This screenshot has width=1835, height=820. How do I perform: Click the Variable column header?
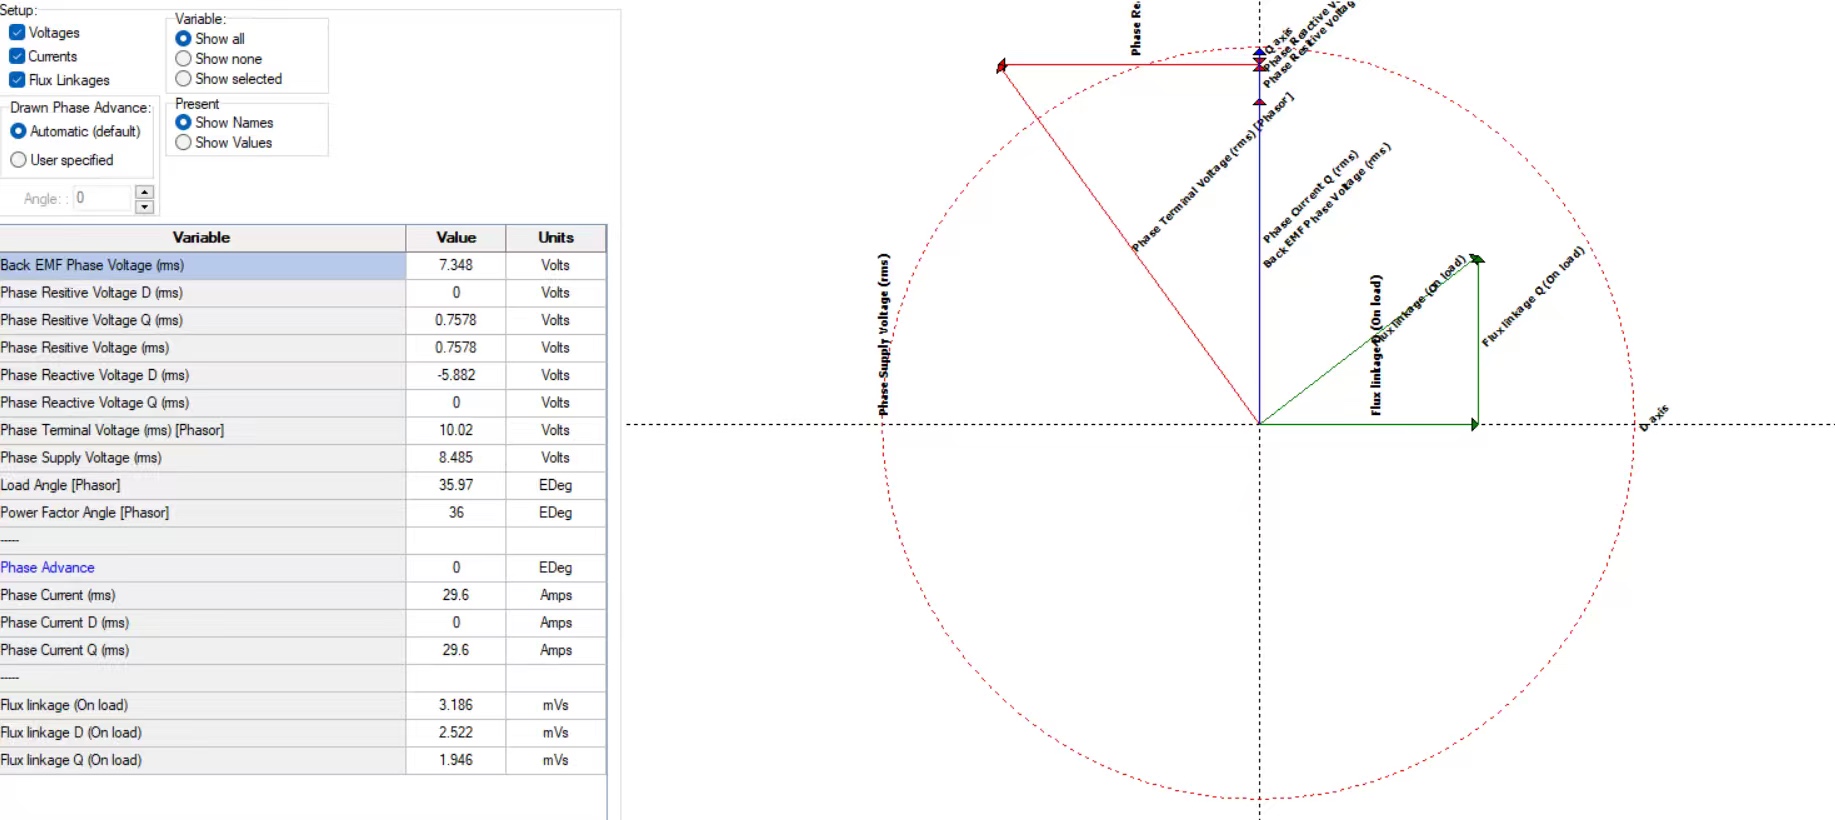point(201,238)
